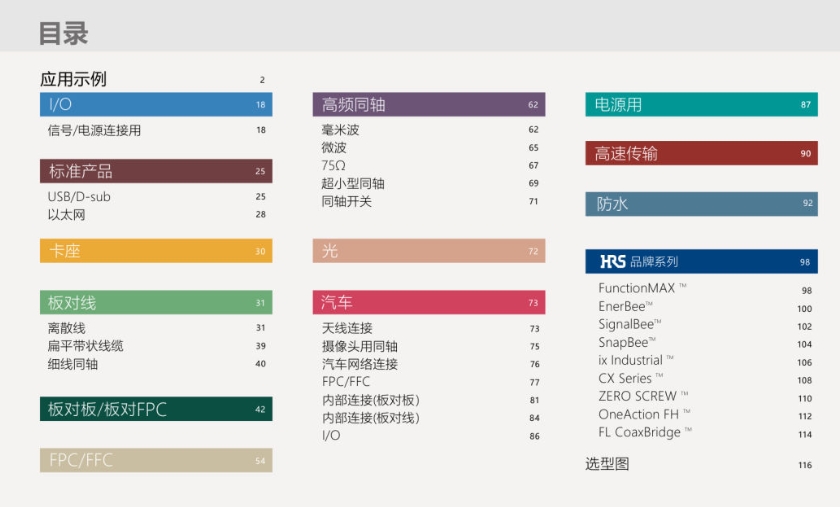Image resolution: width=840 pixels, height=507 pixels.
Task: Open the orange 卡座 category bar
Action: coord(156,251)
